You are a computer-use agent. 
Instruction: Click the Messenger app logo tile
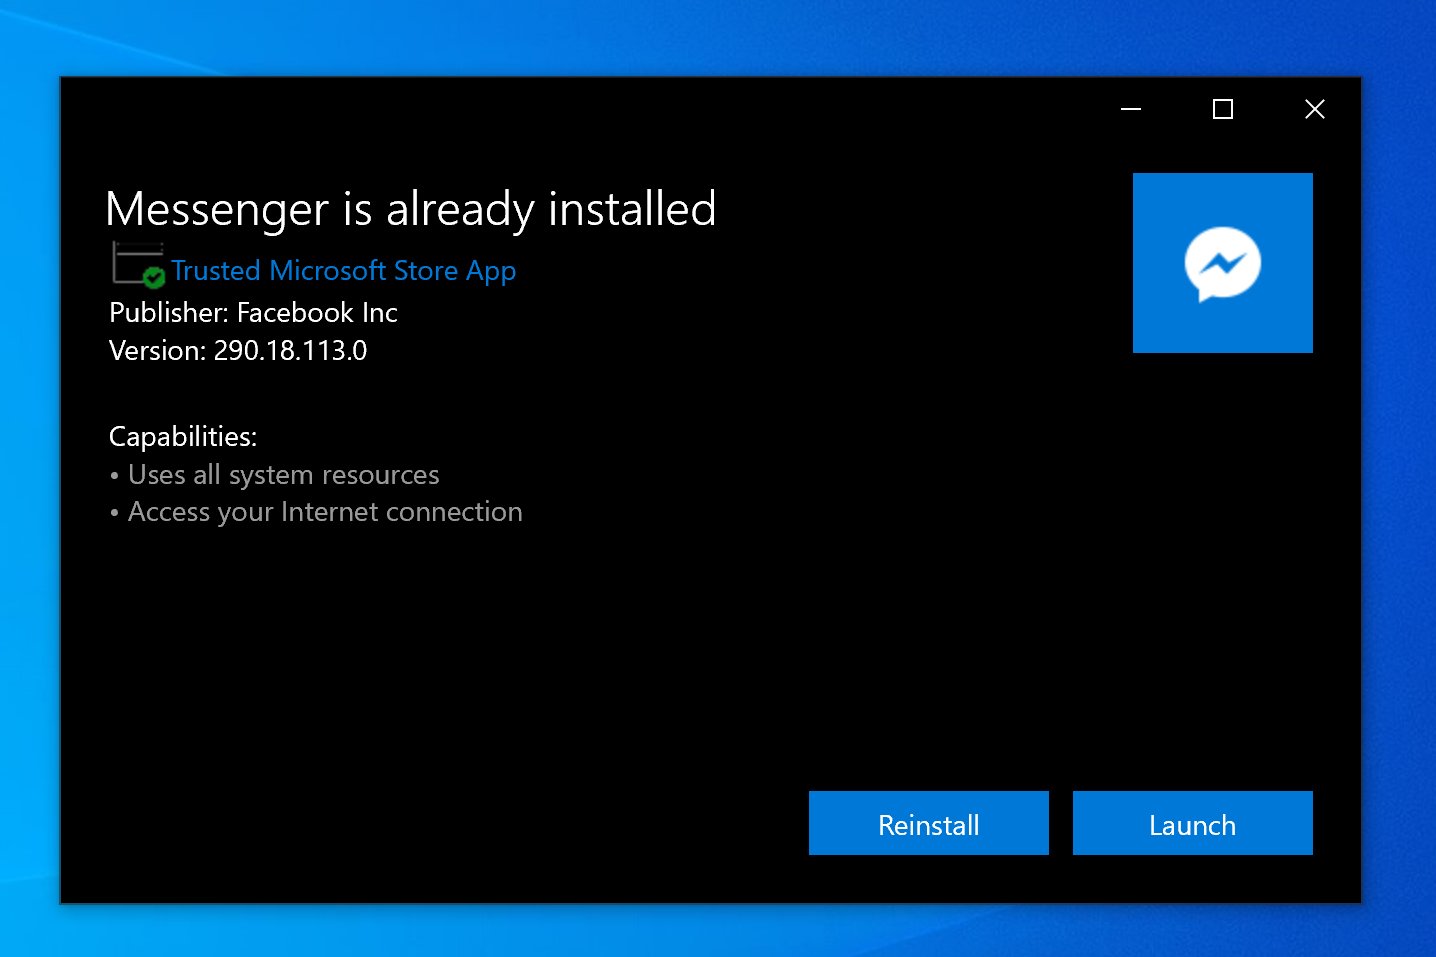pyautogui.click(x=1222, y=263)
